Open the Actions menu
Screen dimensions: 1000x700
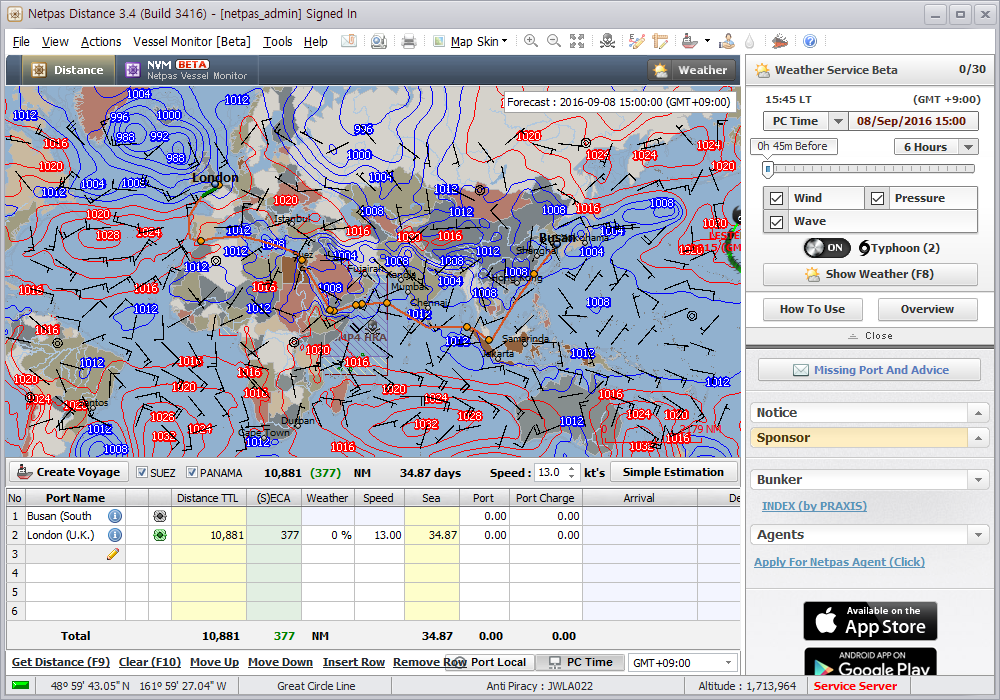click(x=101, y=42)
